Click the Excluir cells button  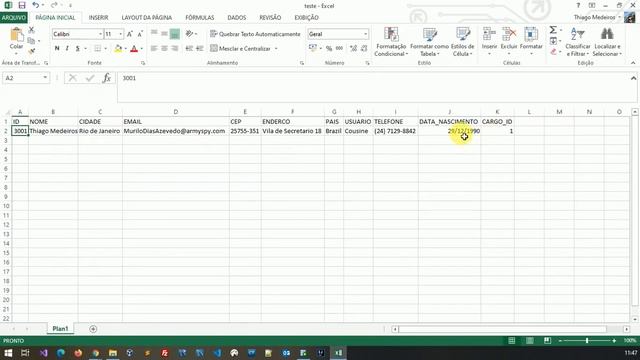[509, 41]
